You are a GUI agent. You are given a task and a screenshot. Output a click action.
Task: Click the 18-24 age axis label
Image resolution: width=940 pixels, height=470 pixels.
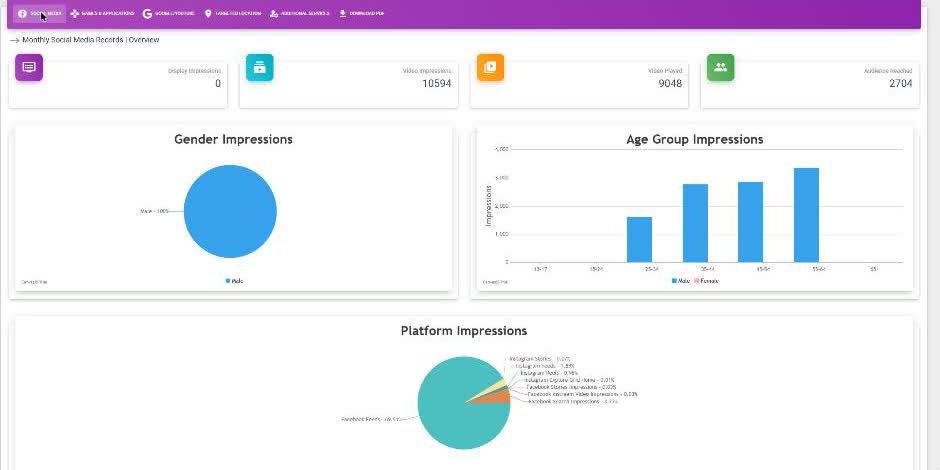point(596,269)
